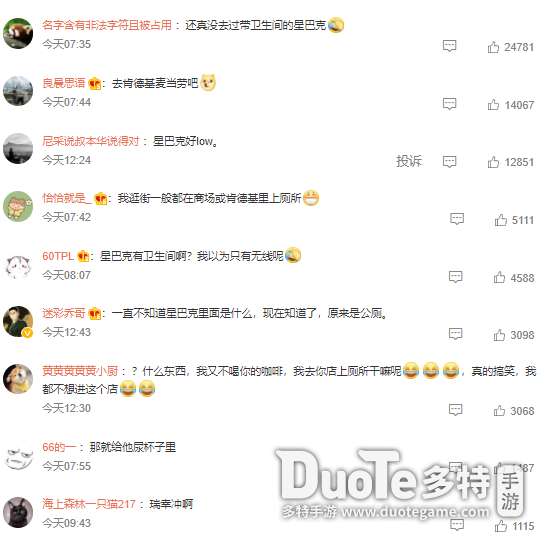Open 迷彩乔哥's verified avatar

(x=18, y=321)
